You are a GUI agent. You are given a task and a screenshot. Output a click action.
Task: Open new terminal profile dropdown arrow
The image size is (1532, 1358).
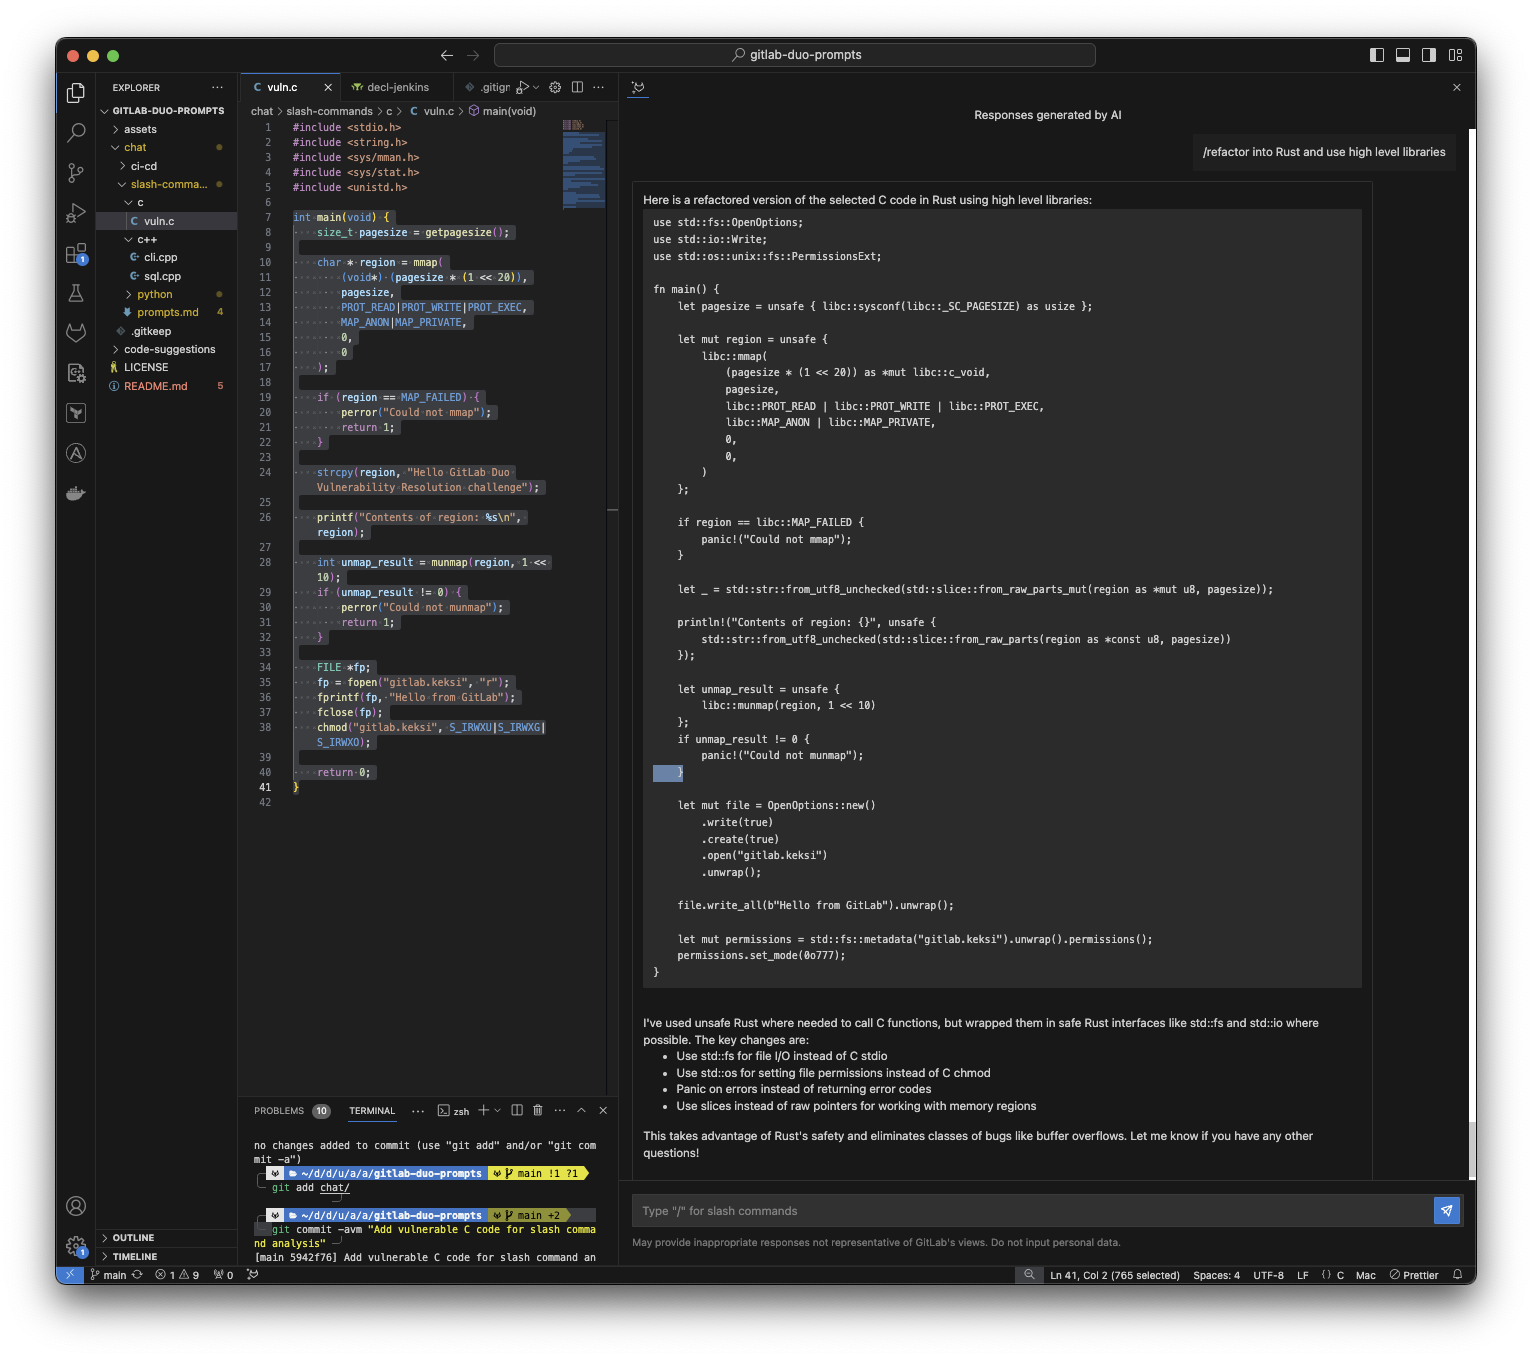tap(498, 1110)
